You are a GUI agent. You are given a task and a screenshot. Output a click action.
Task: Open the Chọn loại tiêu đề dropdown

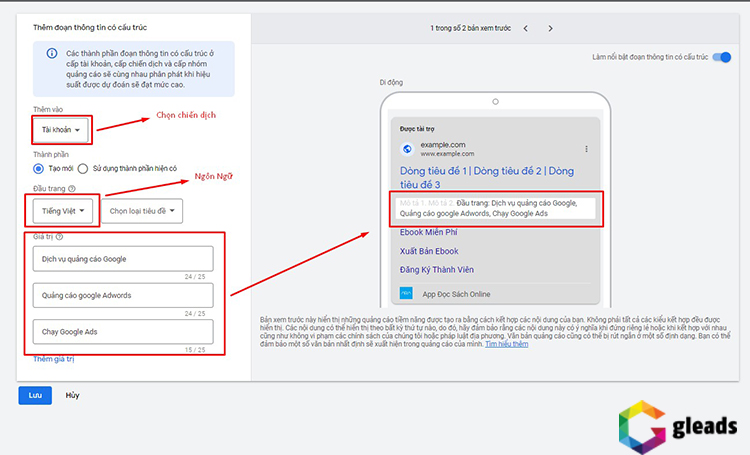(x=142, y=211)
